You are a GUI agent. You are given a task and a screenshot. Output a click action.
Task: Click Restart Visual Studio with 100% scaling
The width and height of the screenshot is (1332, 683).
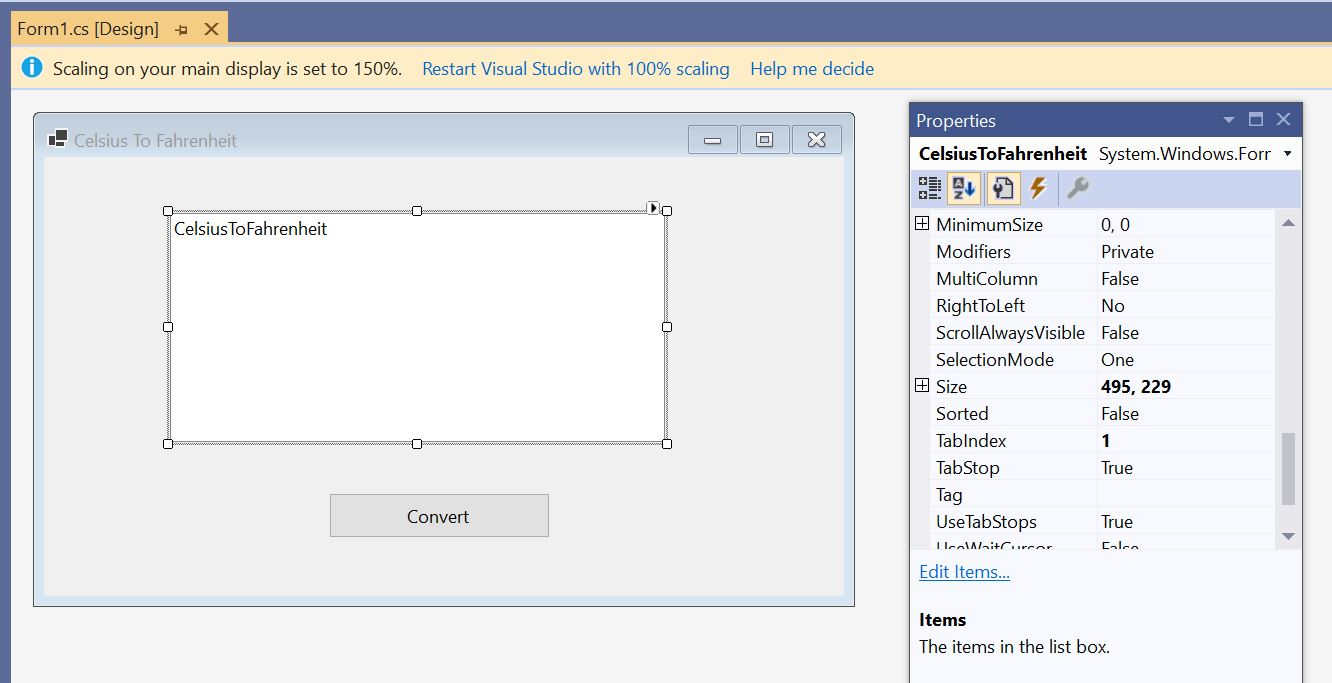pos(576,68)
